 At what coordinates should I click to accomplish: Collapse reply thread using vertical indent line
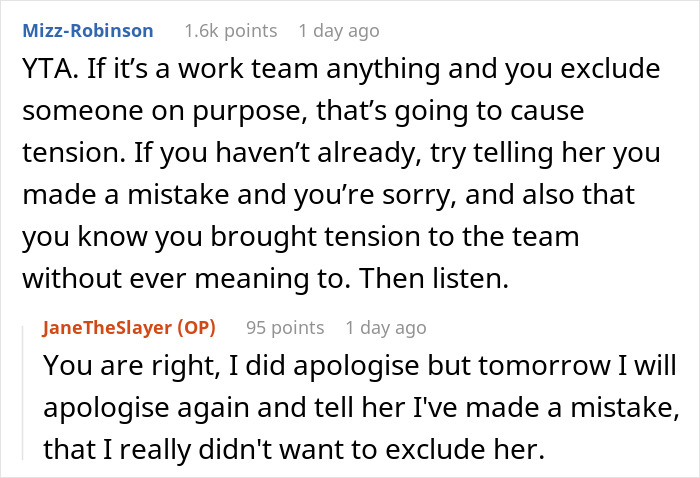[23, 388]
